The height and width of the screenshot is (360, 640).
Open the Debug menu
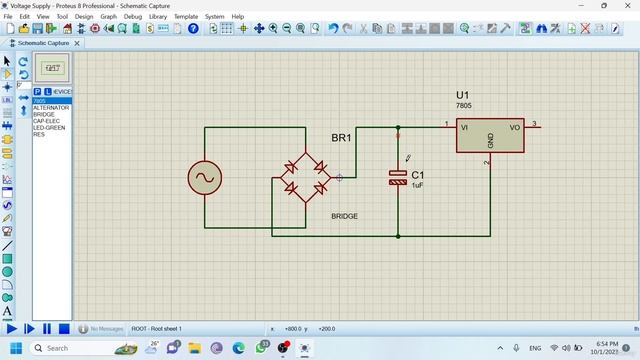tap(133, 16)
